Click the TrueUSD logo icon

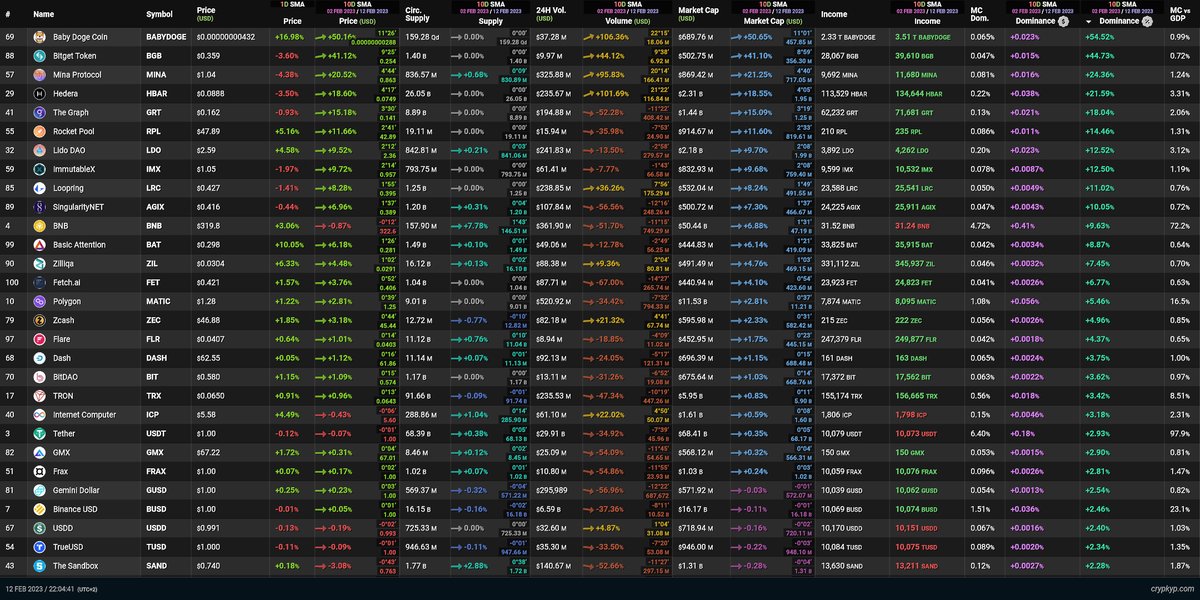point(39,547)
